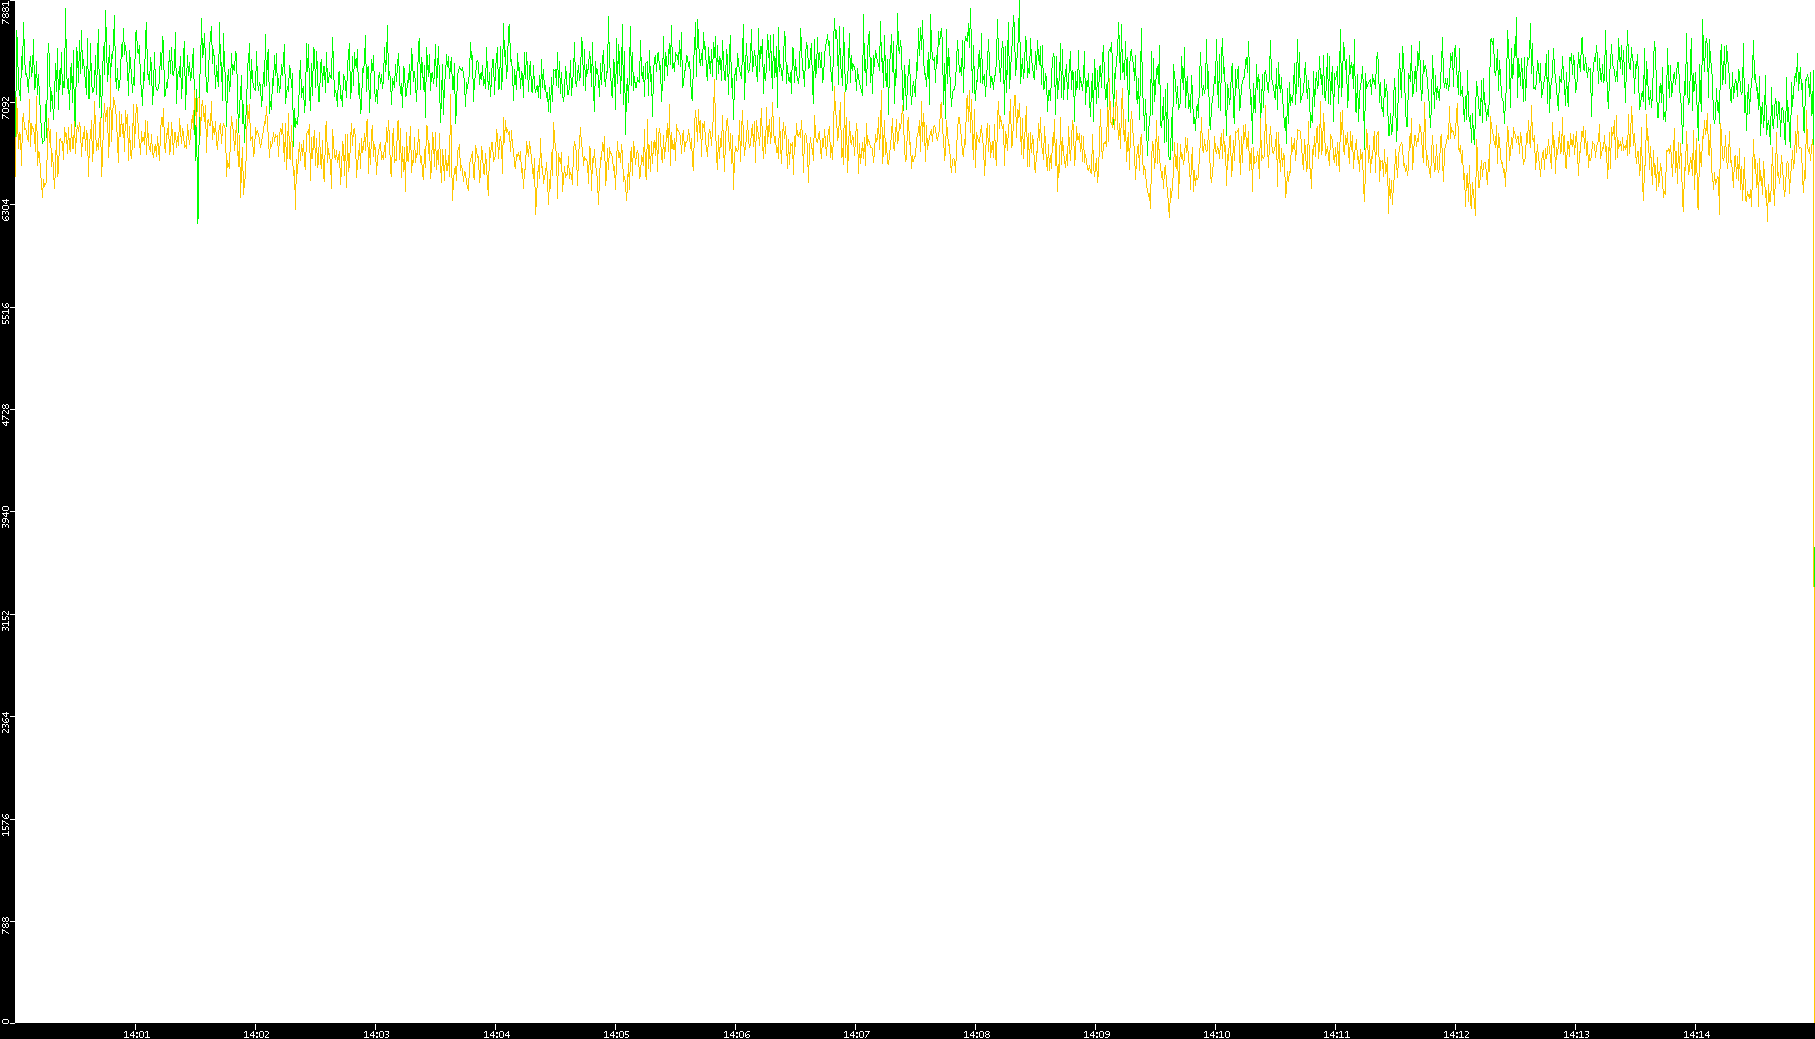This screenshot has height=1039, width=1815.
Task: Select the 14:10 time axis label
Action: 1216,1034
